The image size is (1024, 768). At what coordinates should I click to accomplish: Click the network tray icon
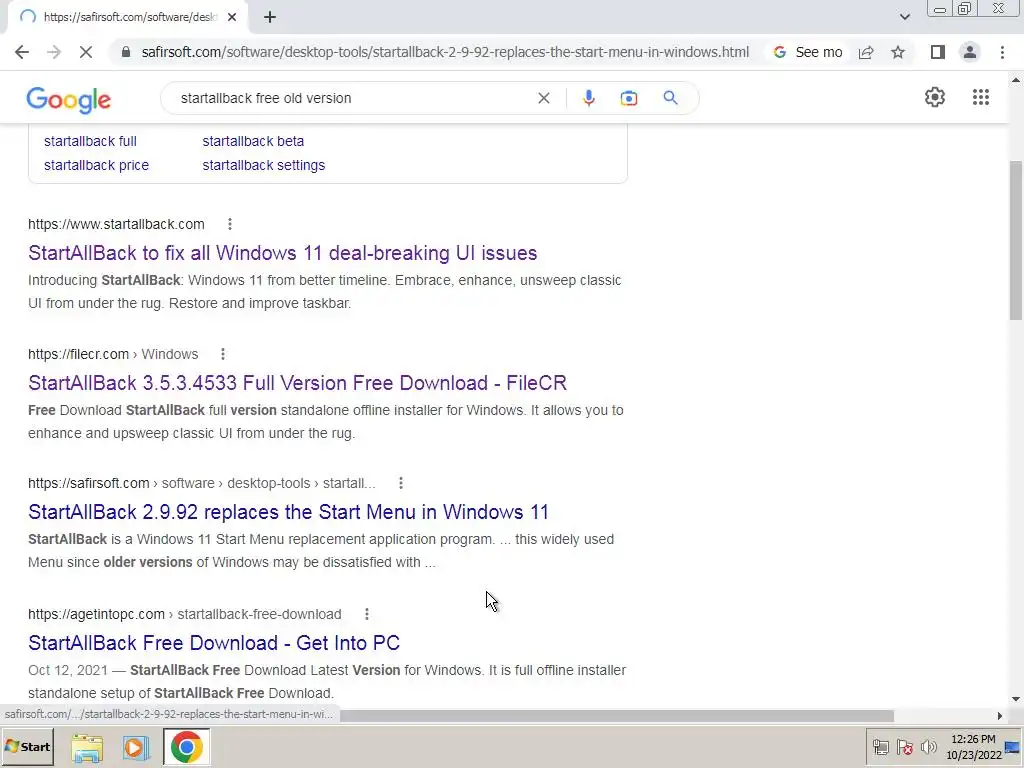click(x=881, y=747)
